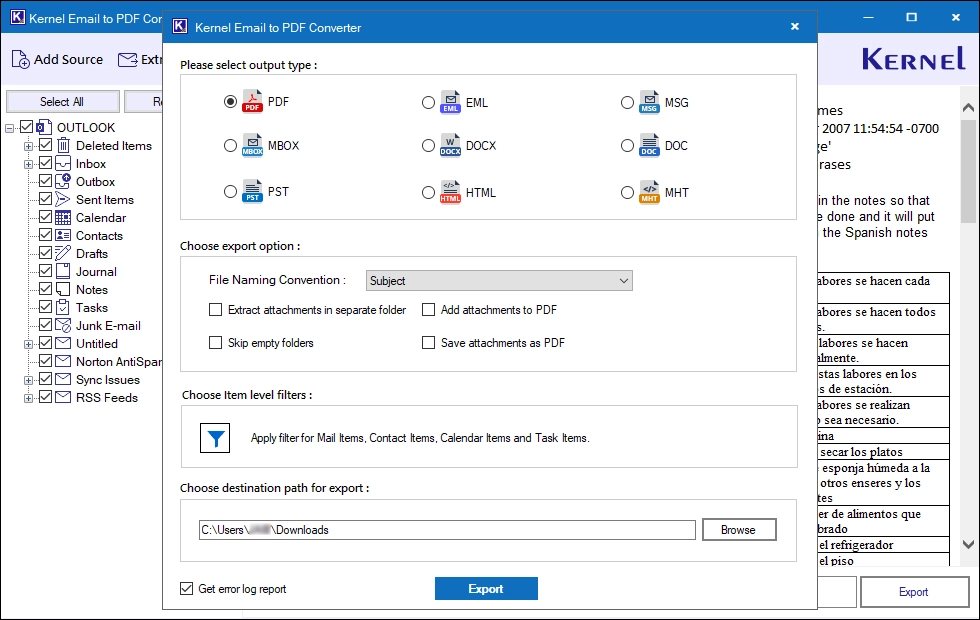Click the Inbox folder icon
980x620 pixels.
[x=63, y=164]
